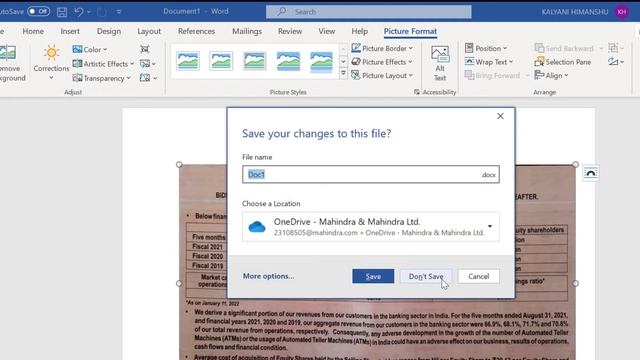Click the Save button
Screen dimensions: 640x360
373,276
